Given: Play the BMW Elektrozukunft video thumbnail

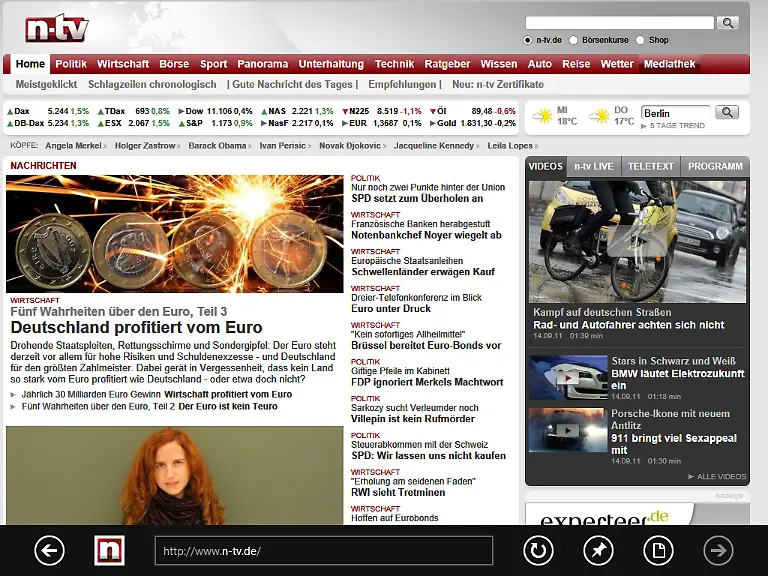Looking at the screenshot, I should [568, 378].
